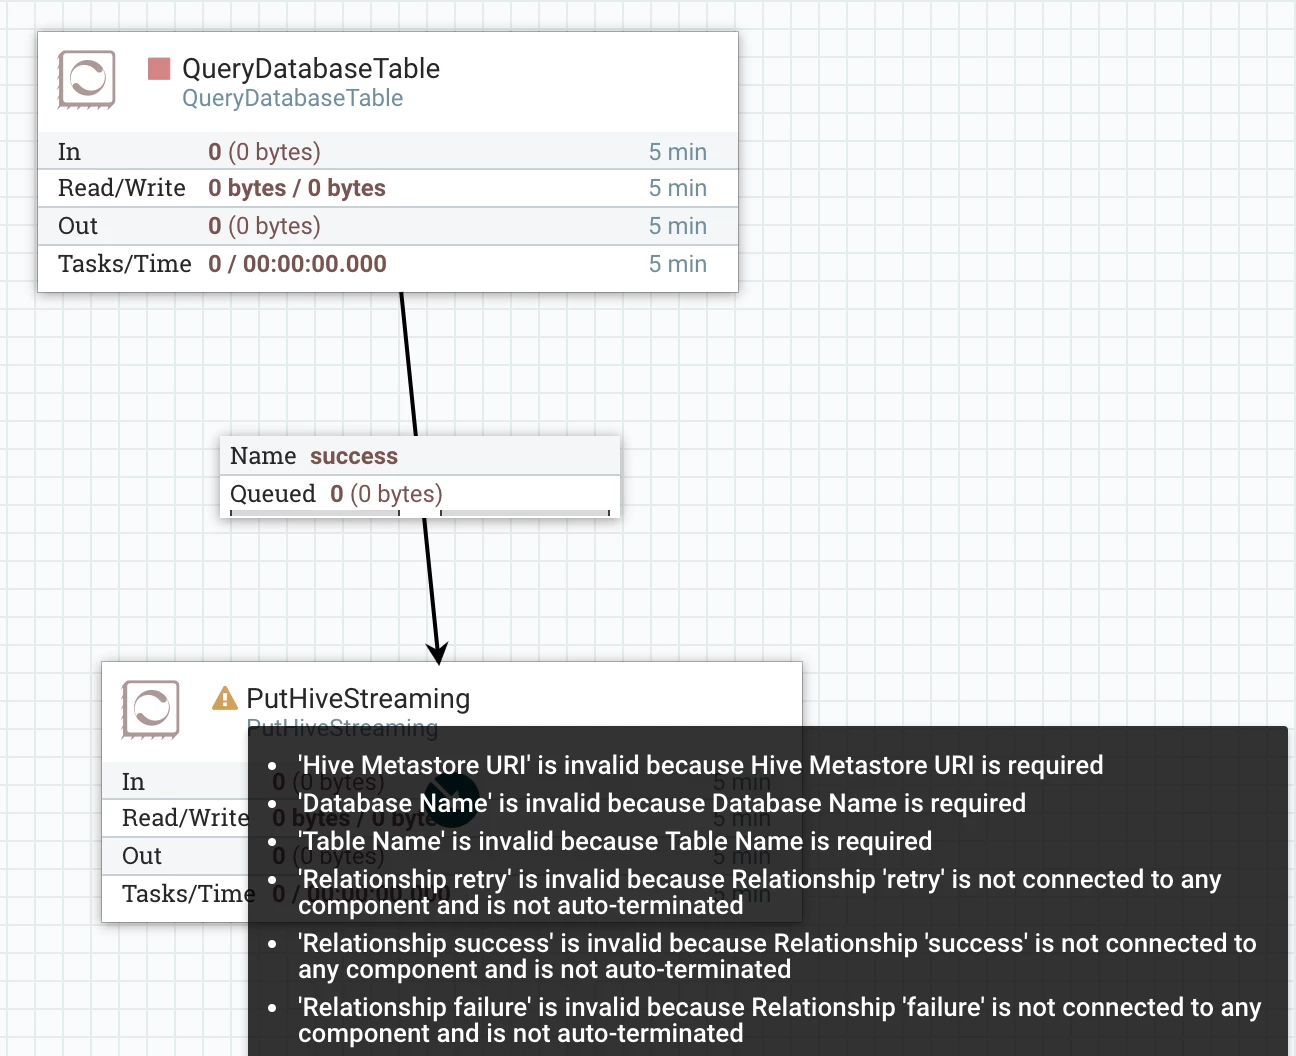Select the PutHiveStreaming processor name
Screen dimensions: 1296x1056
click(x=358, y=698)
